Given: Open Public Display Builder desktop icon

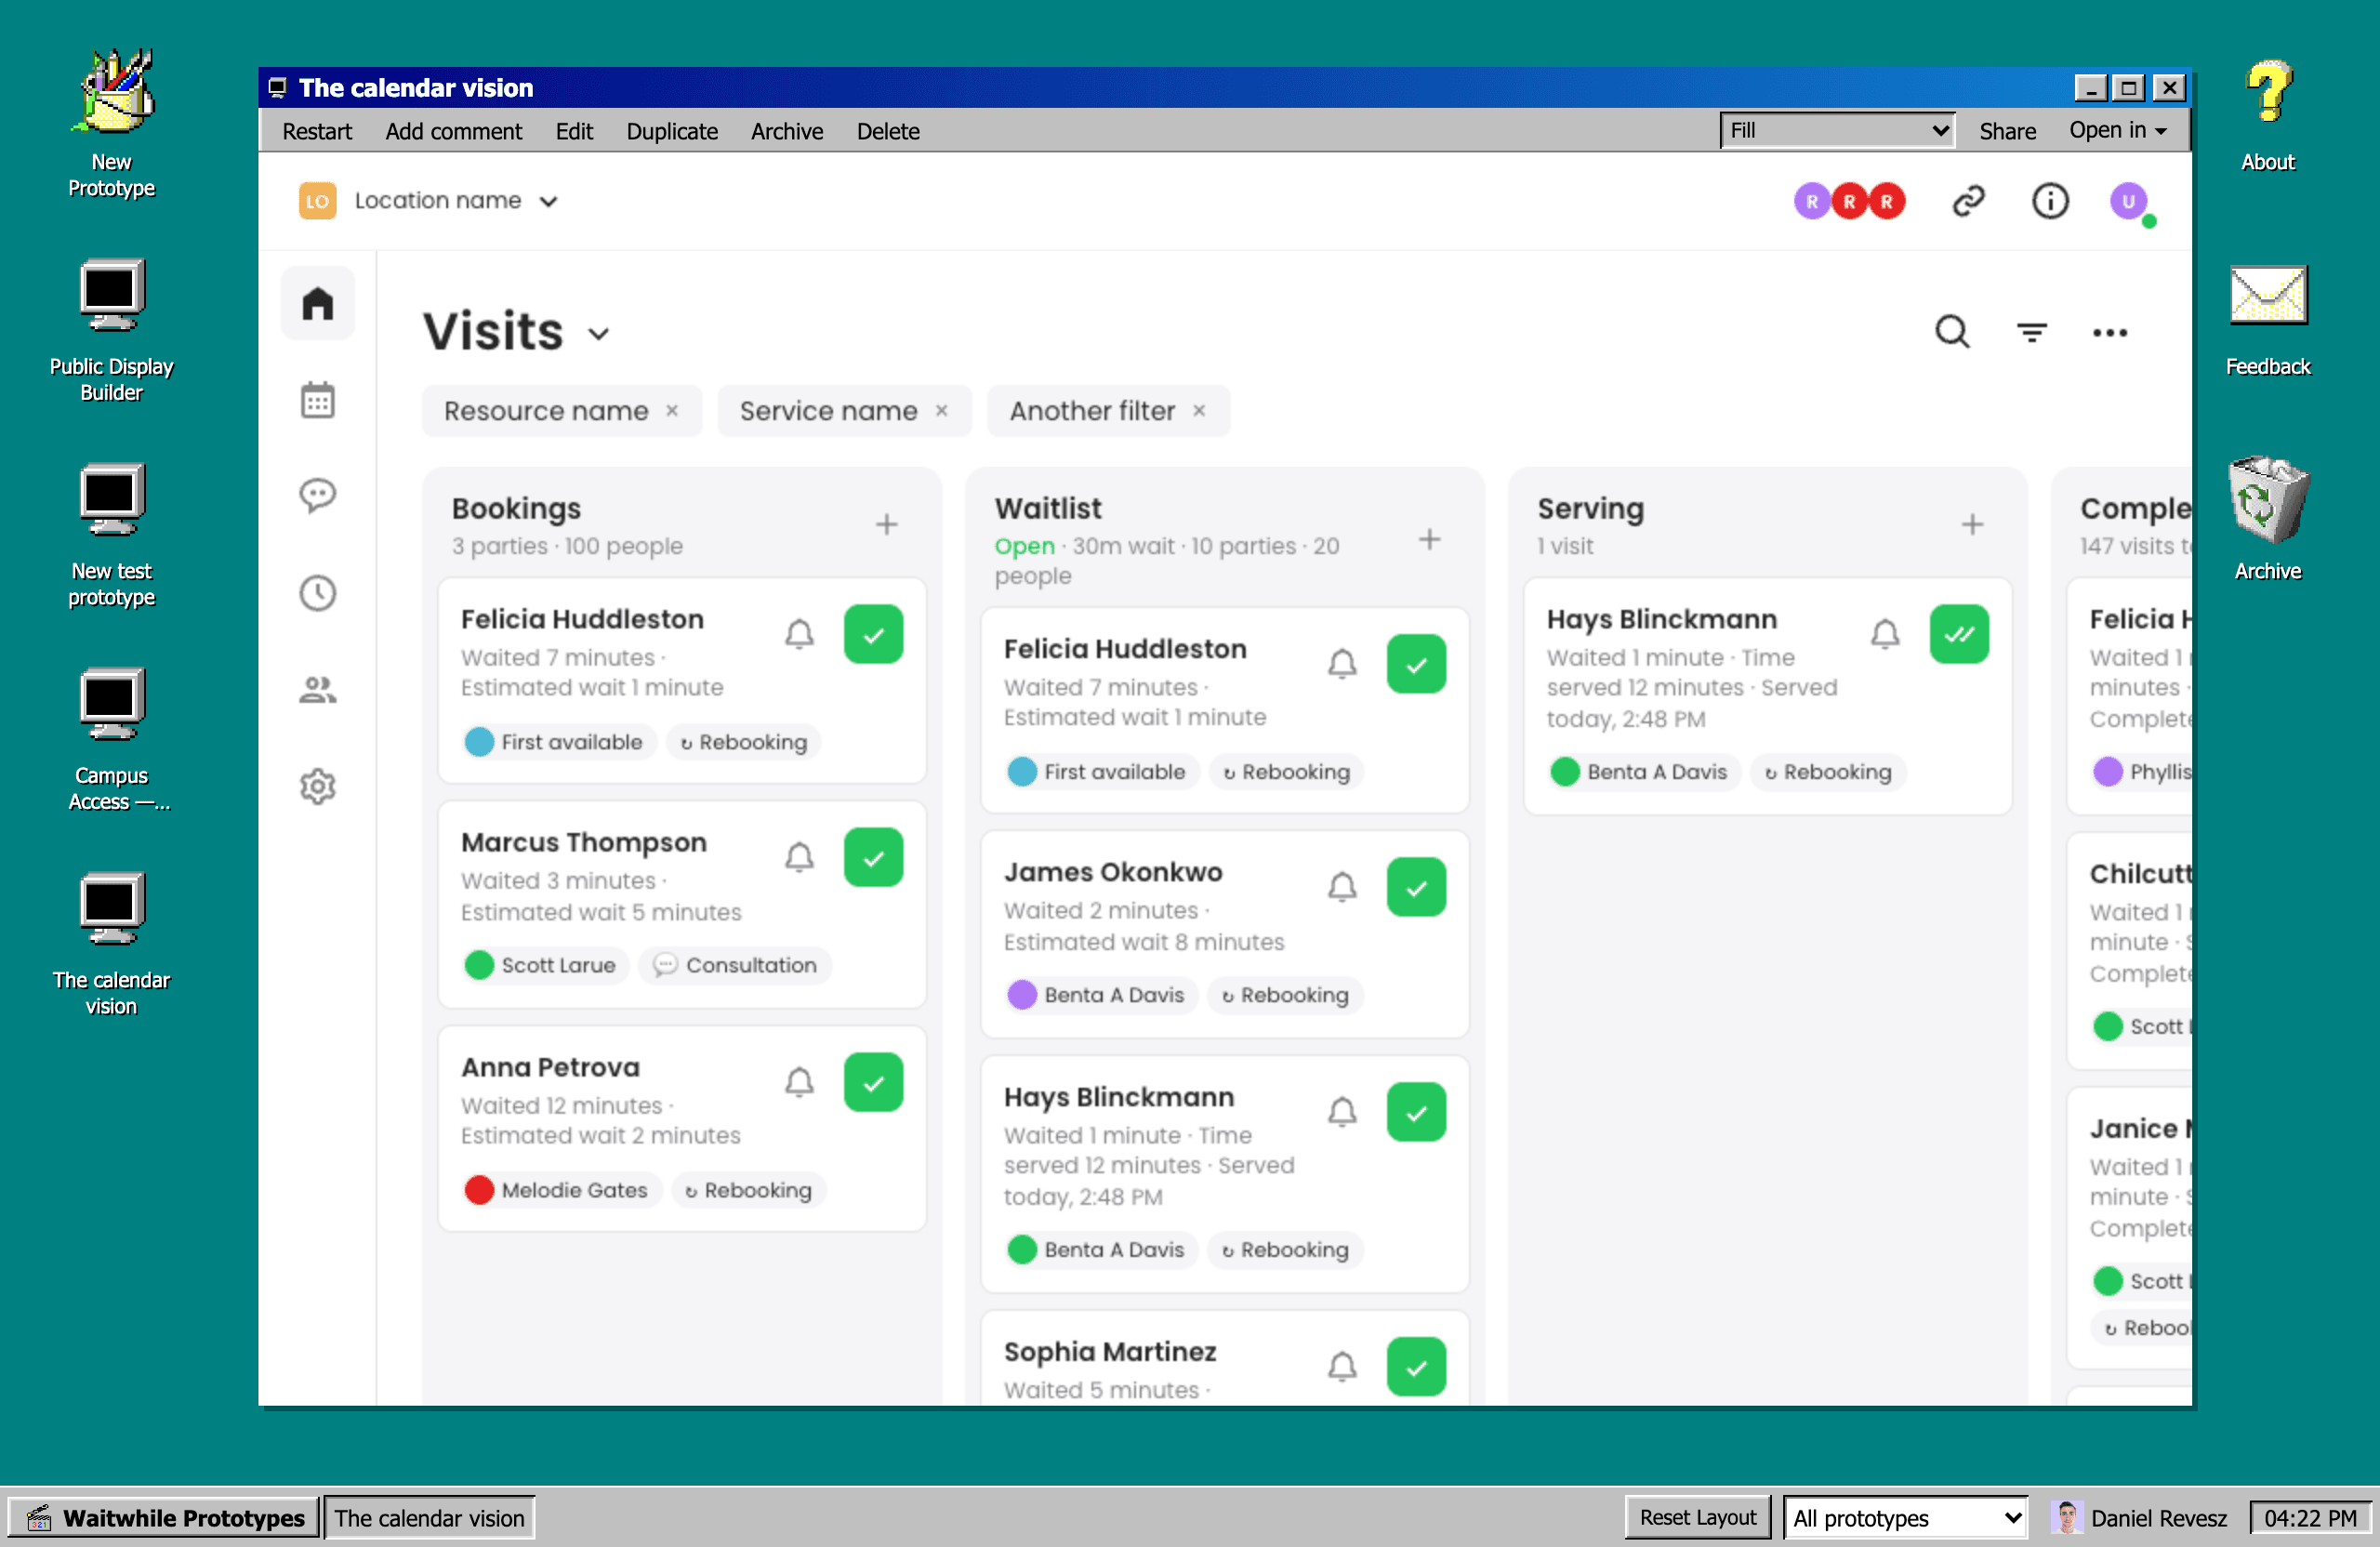Looking at the screenshot, I should (x=111, y=330).
